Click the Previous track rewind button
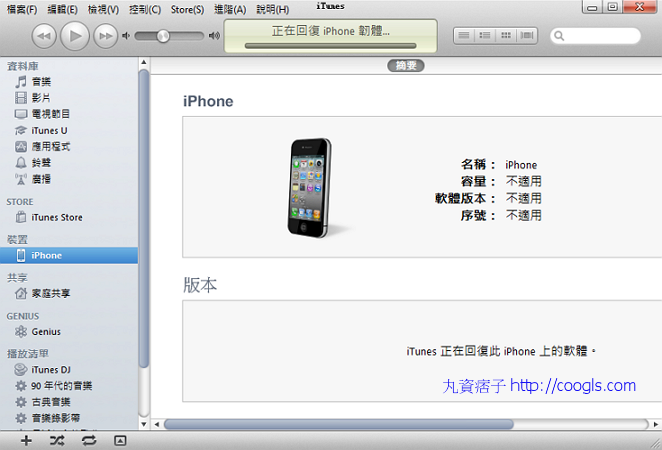 [44, 36]
